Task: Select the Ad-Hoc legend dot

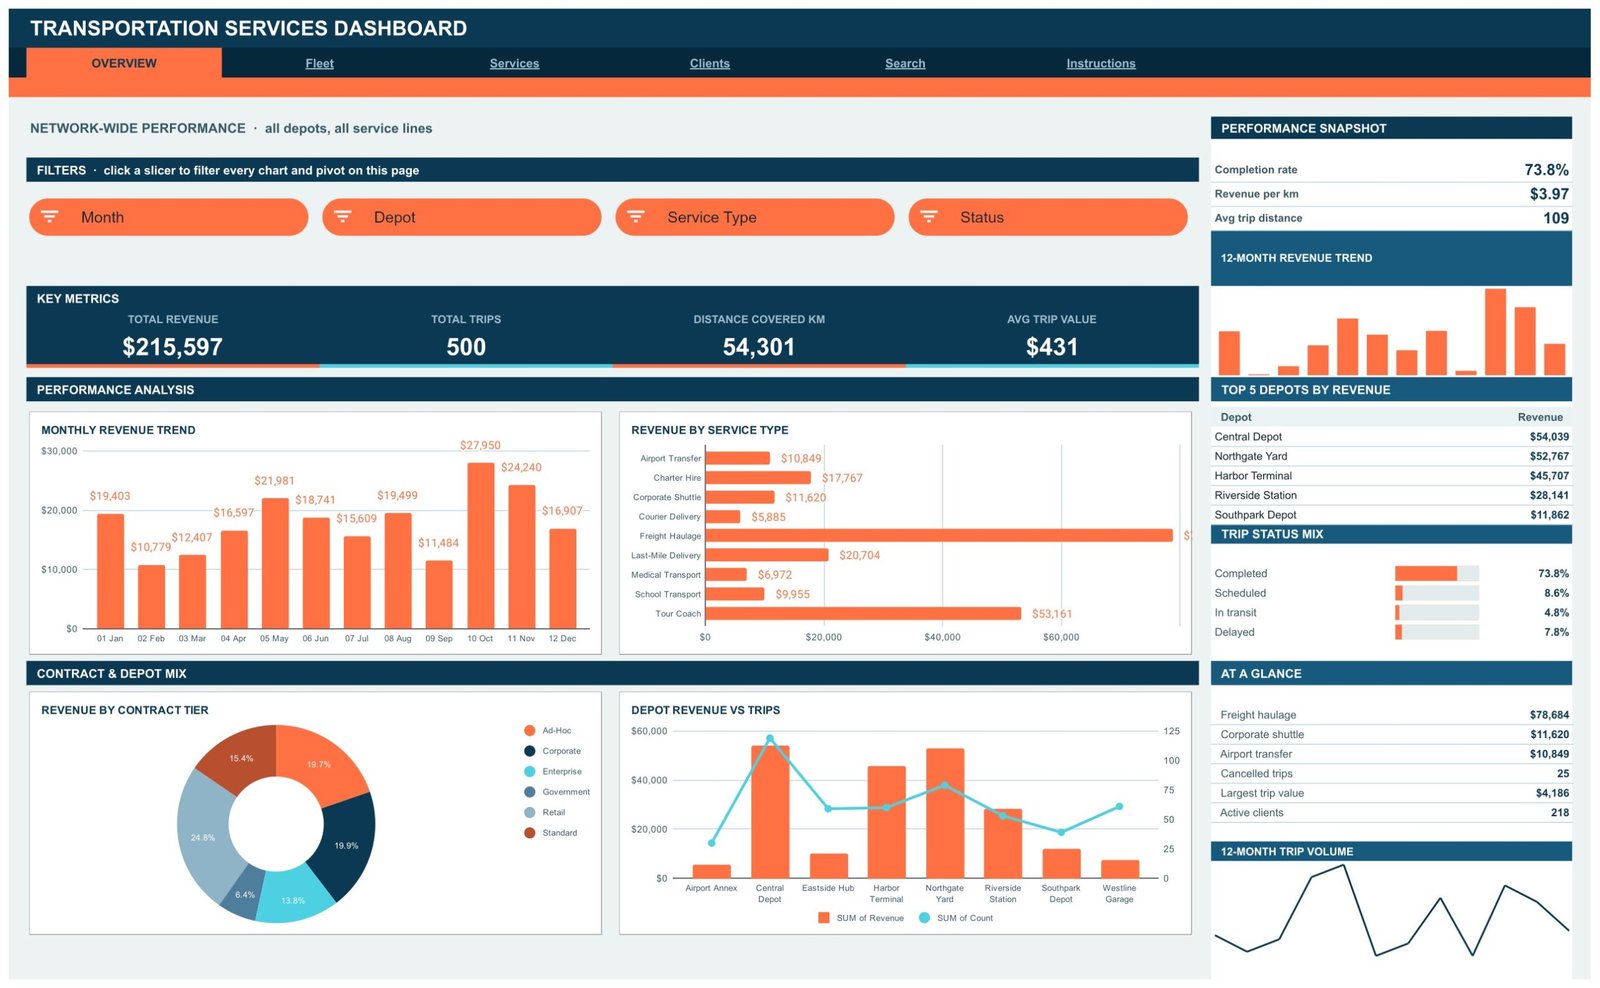Action: (x=530, y=731)
